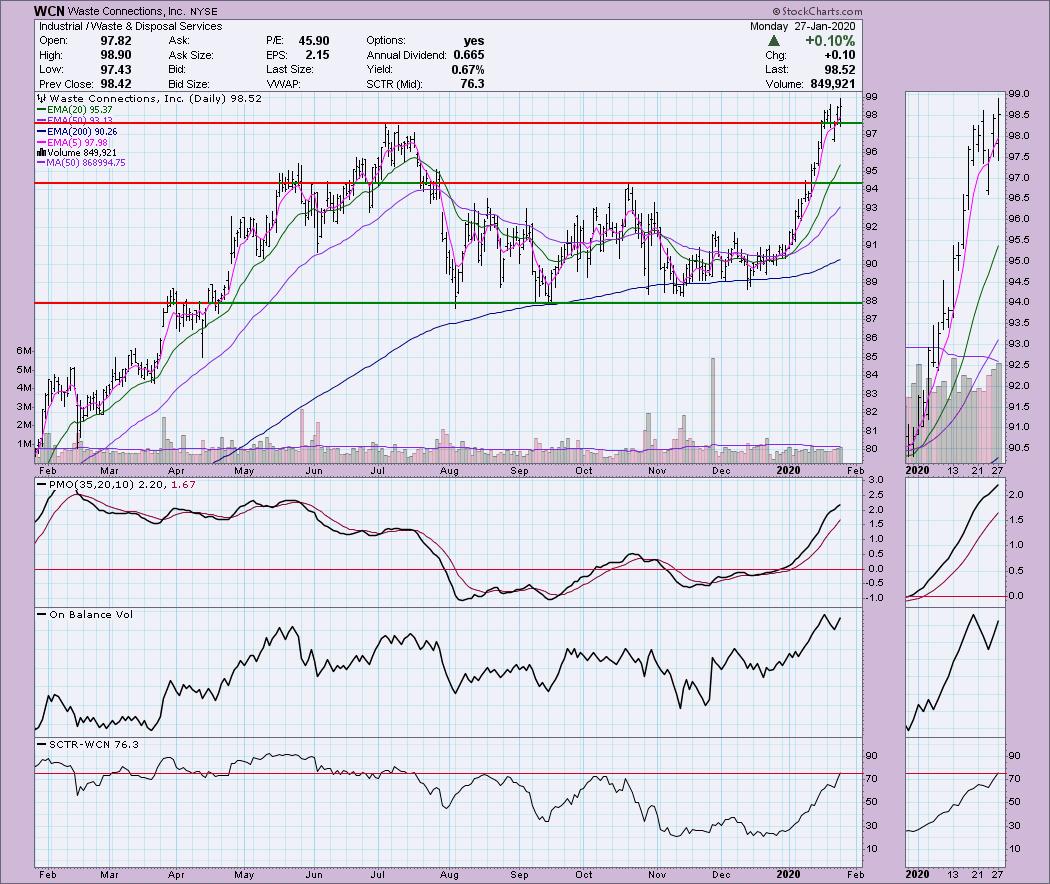Click the volume bars icon in legend

point(42,153)
